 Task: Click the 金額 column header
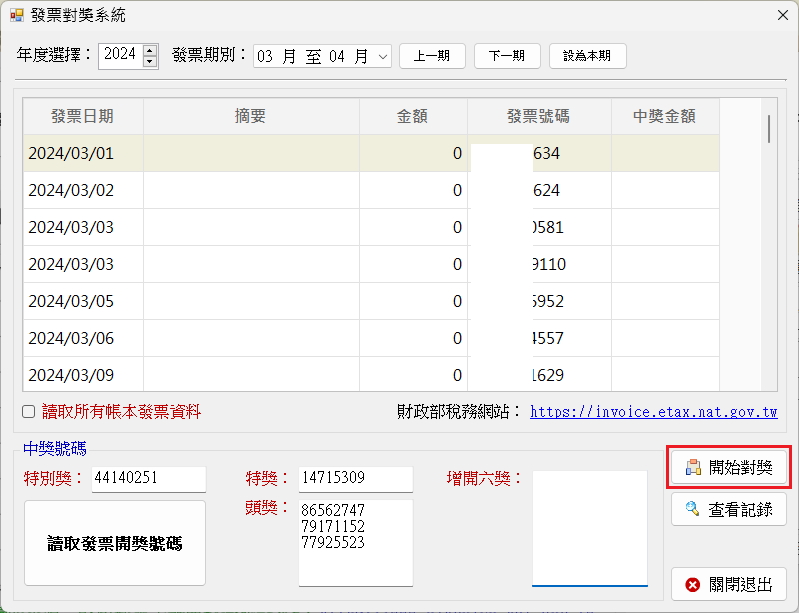pyautogui.click(x=413, y=116)
